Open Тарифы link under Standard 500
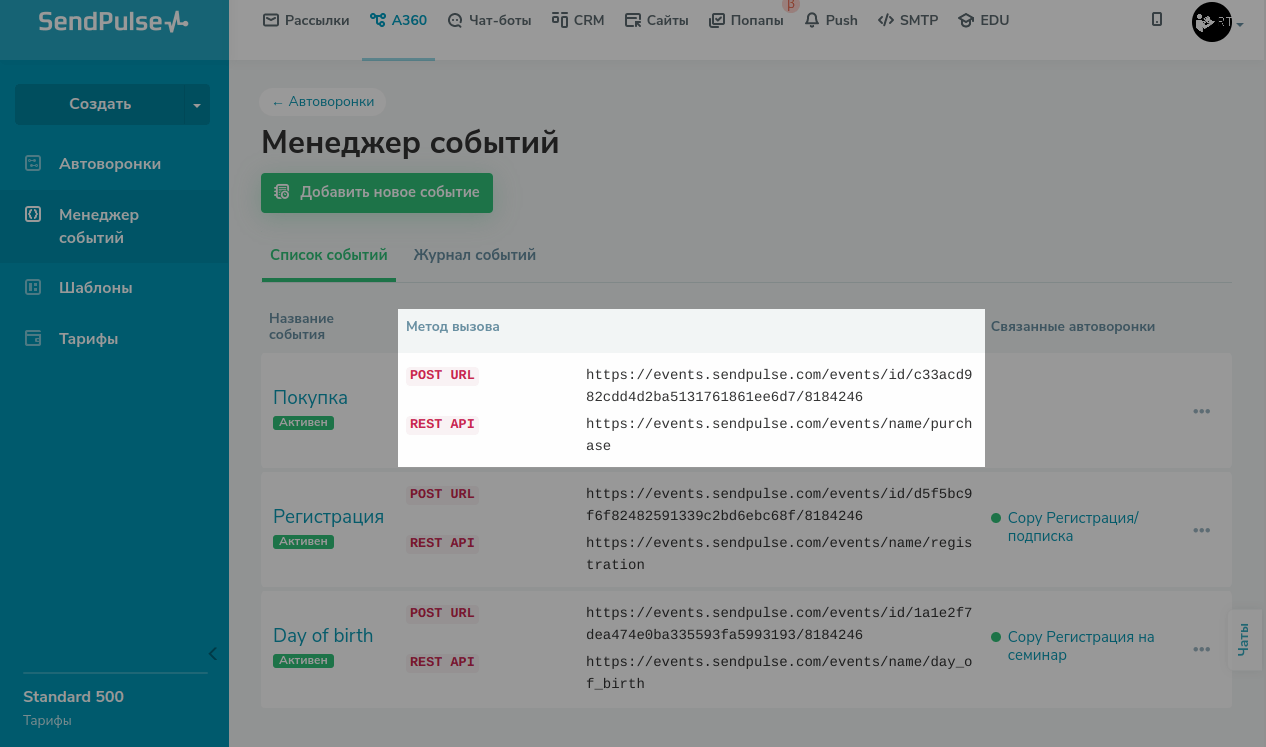This screenshot has height=747, width=1266. (x=47, y=721)
